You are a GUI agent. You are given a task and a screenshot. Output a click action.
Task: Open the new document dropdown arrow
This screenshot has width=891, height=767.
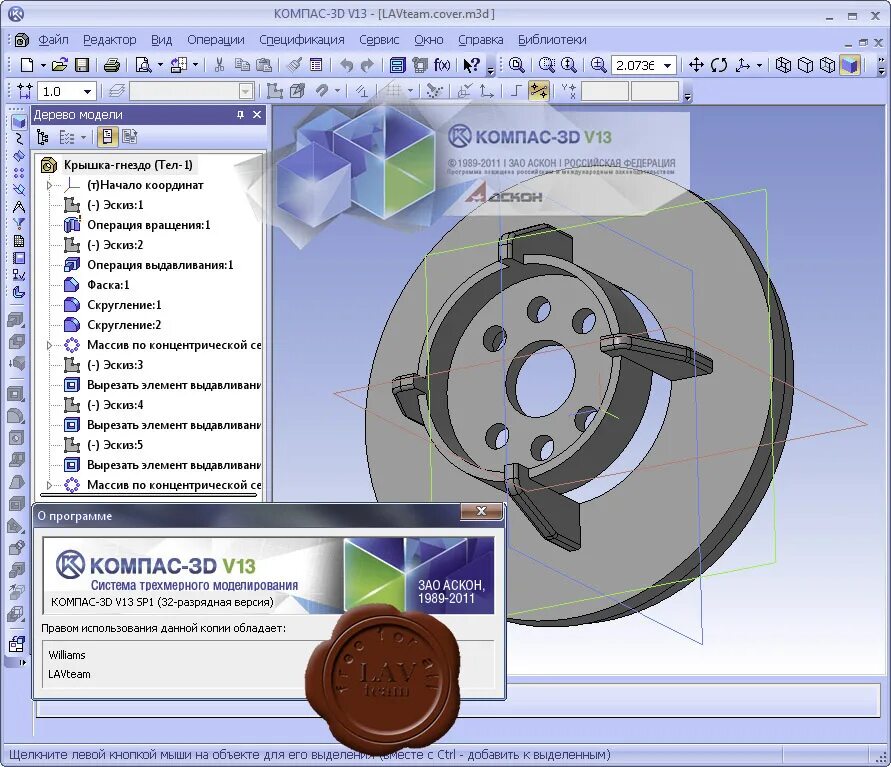pos(43,65)
